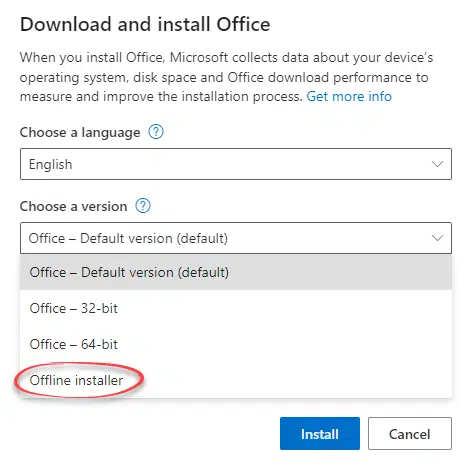The height and width of the screenshot is (464, 471).
Task: Cancel the Office installation dialog
Action: pyautogui.click(x=410, y=433)
